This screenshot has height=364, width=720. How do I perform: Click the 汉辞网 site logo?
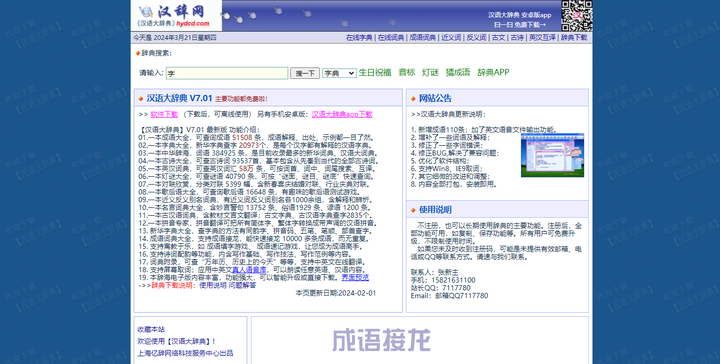click(x=175, y=15)
